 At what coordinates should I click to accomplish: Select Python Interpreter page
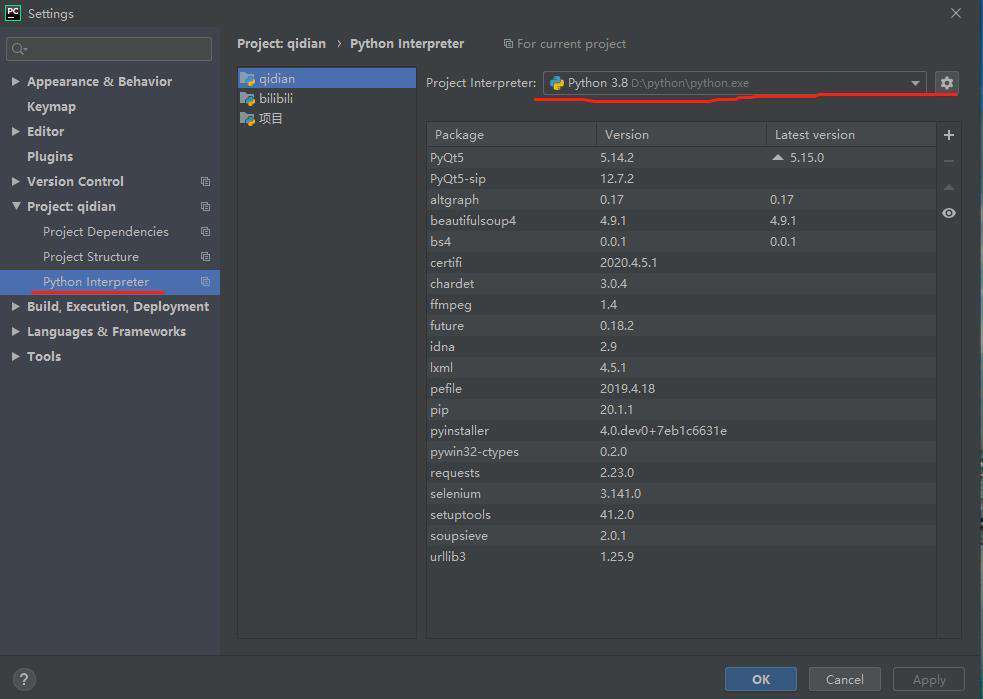click(110, 282)
